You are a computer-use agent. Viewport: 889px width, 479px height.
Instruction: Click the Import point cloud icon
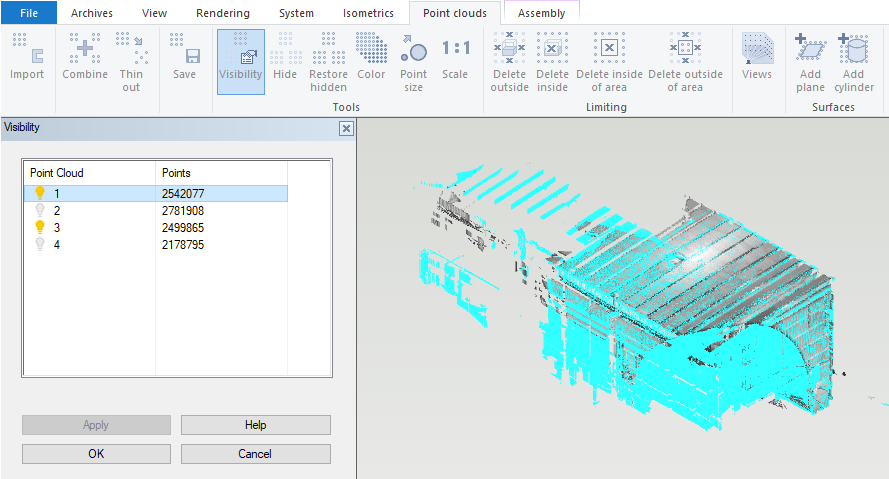pyautogui.click(x=27, y=60)
